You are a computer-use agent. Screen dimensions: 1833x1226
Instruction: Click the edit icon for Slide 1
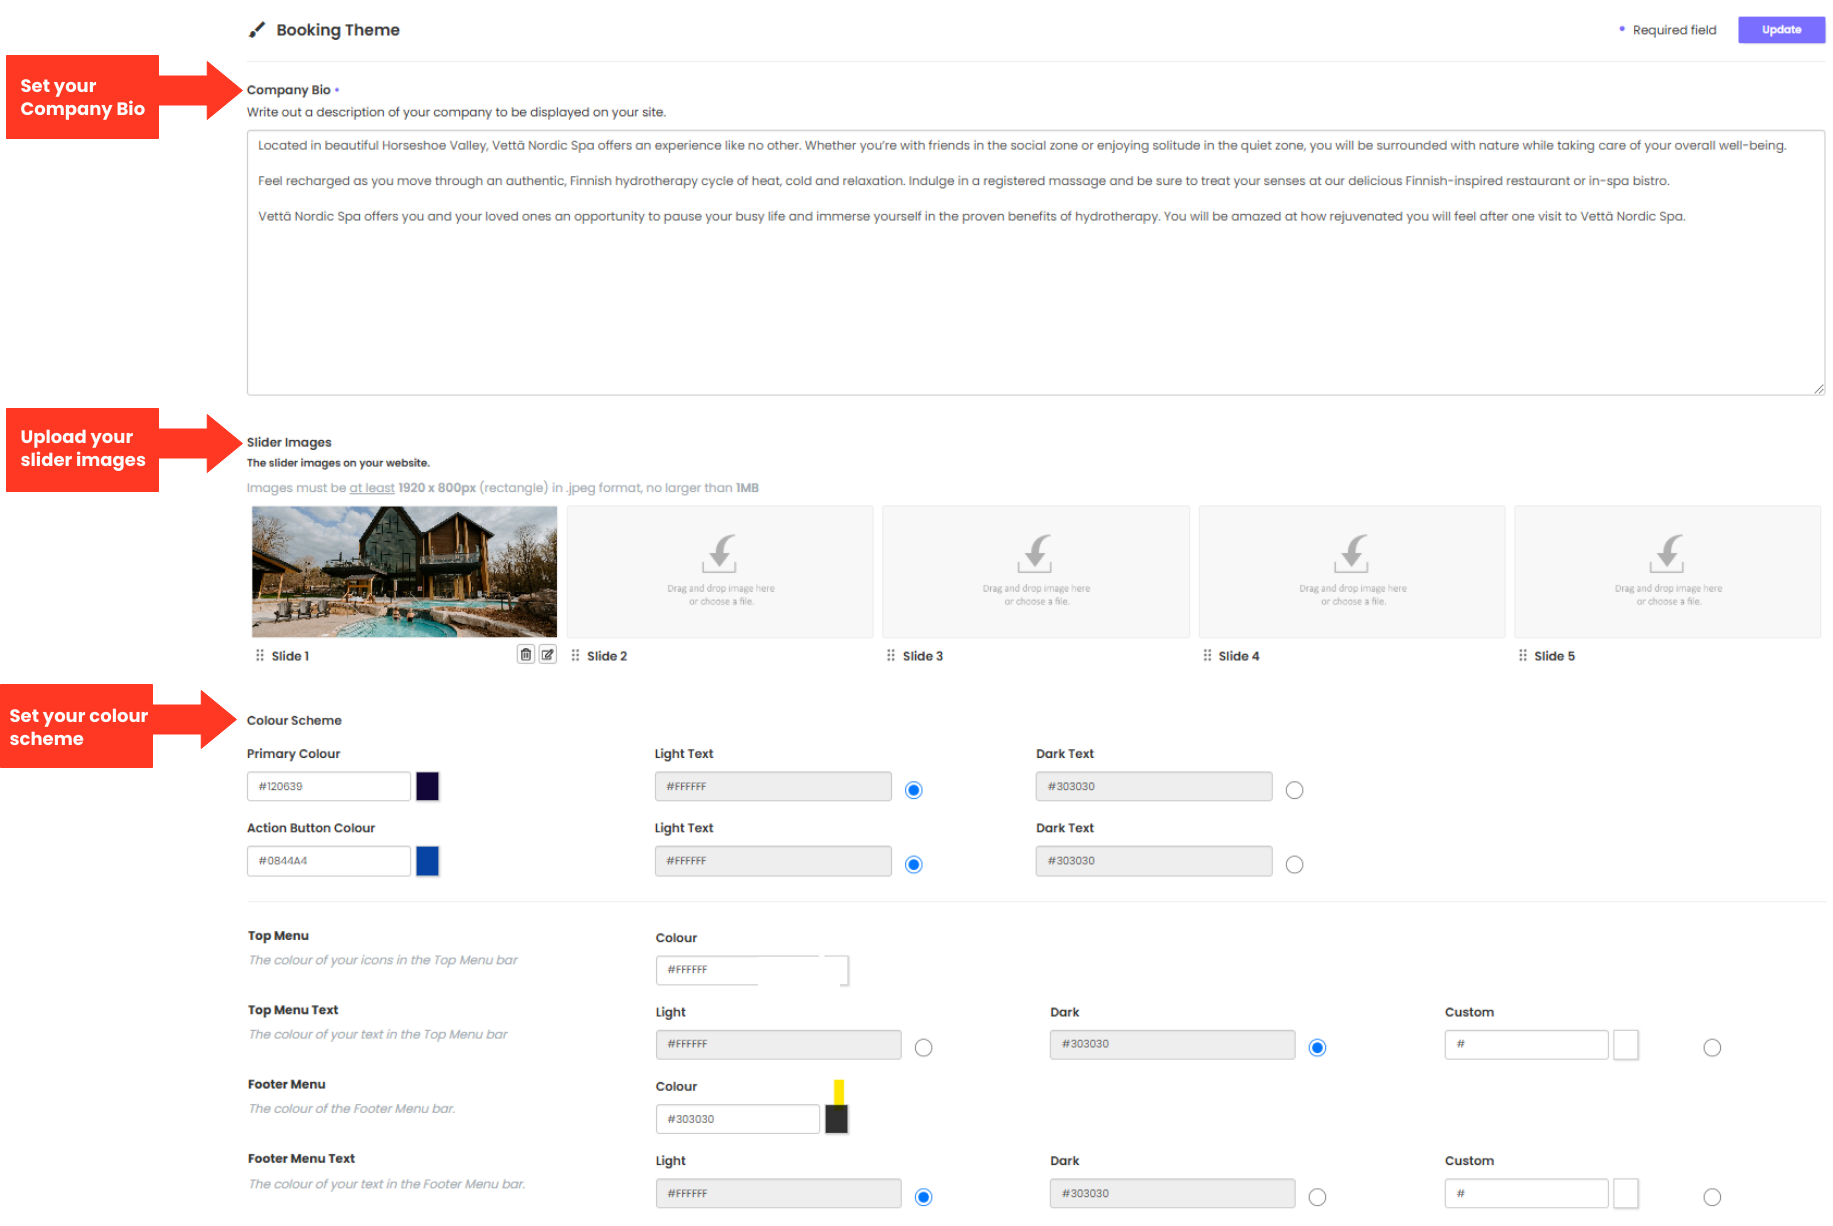tap(548, 655)
